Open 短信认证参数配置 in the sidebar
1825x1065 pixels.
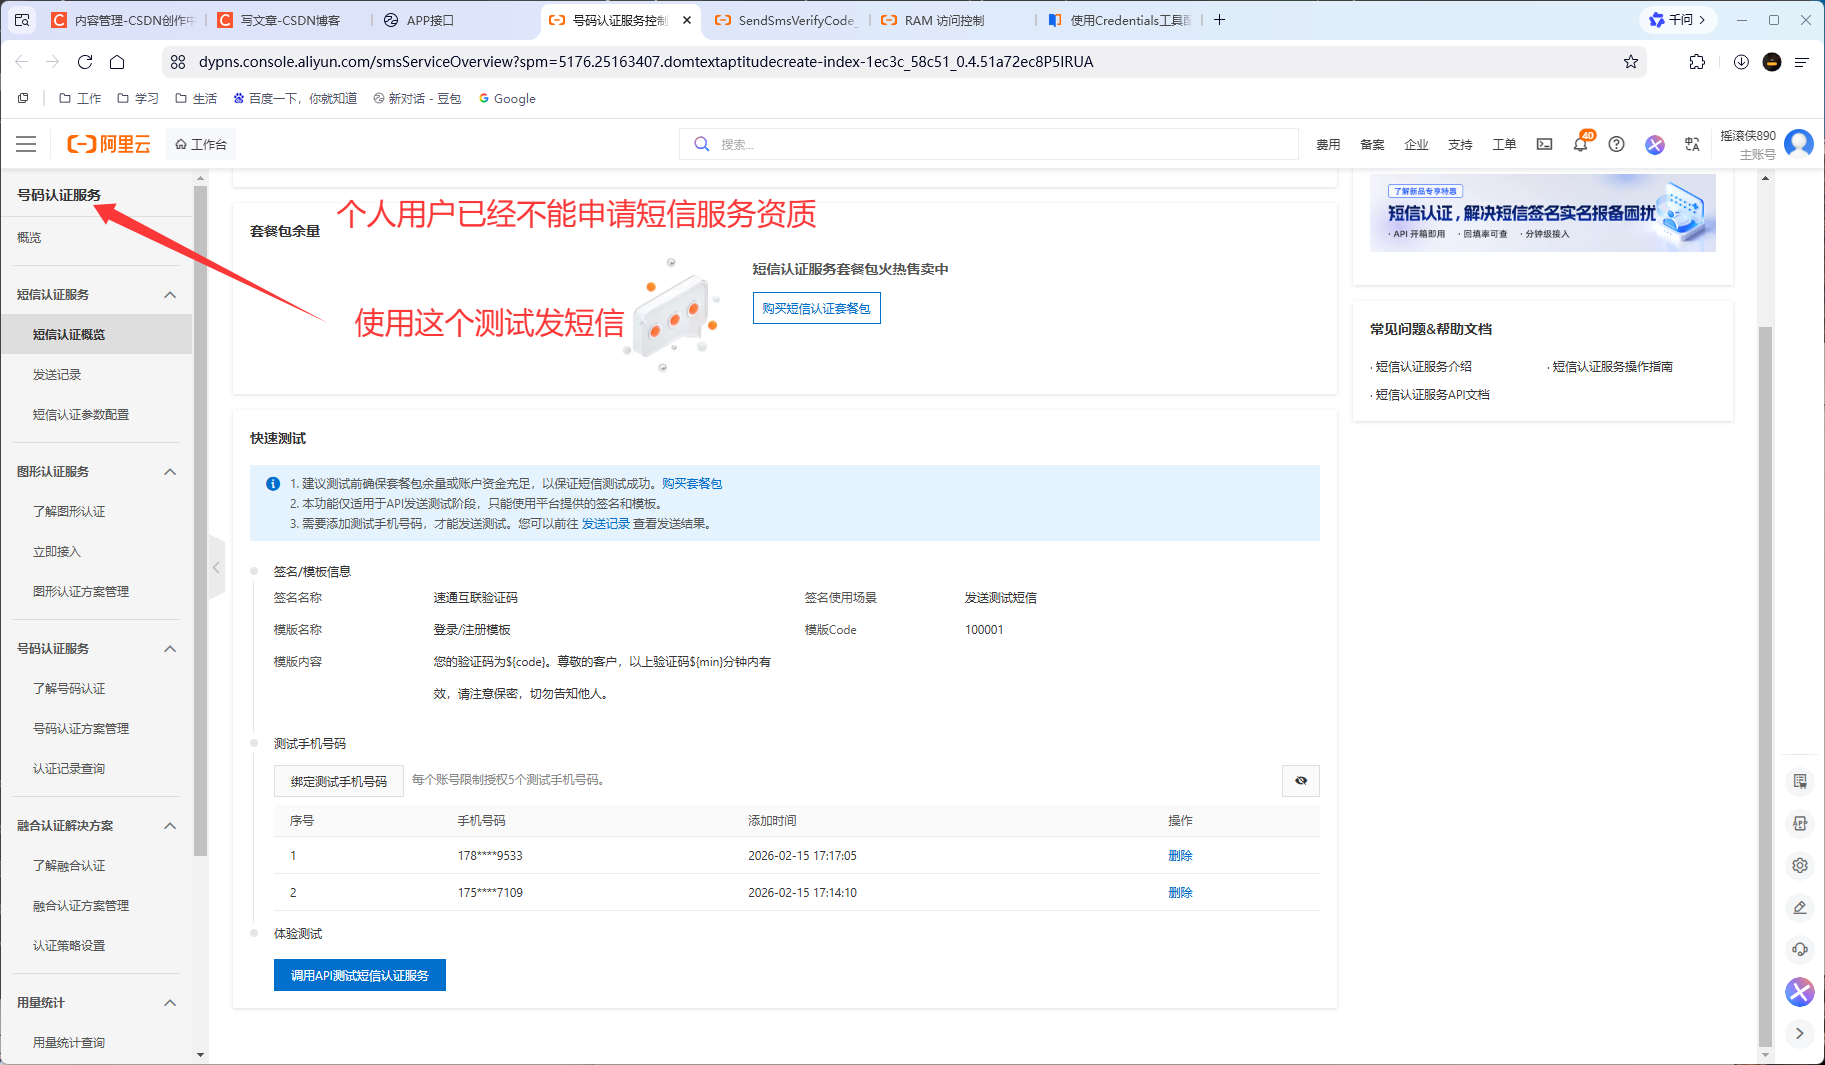(x=81, y=415)
